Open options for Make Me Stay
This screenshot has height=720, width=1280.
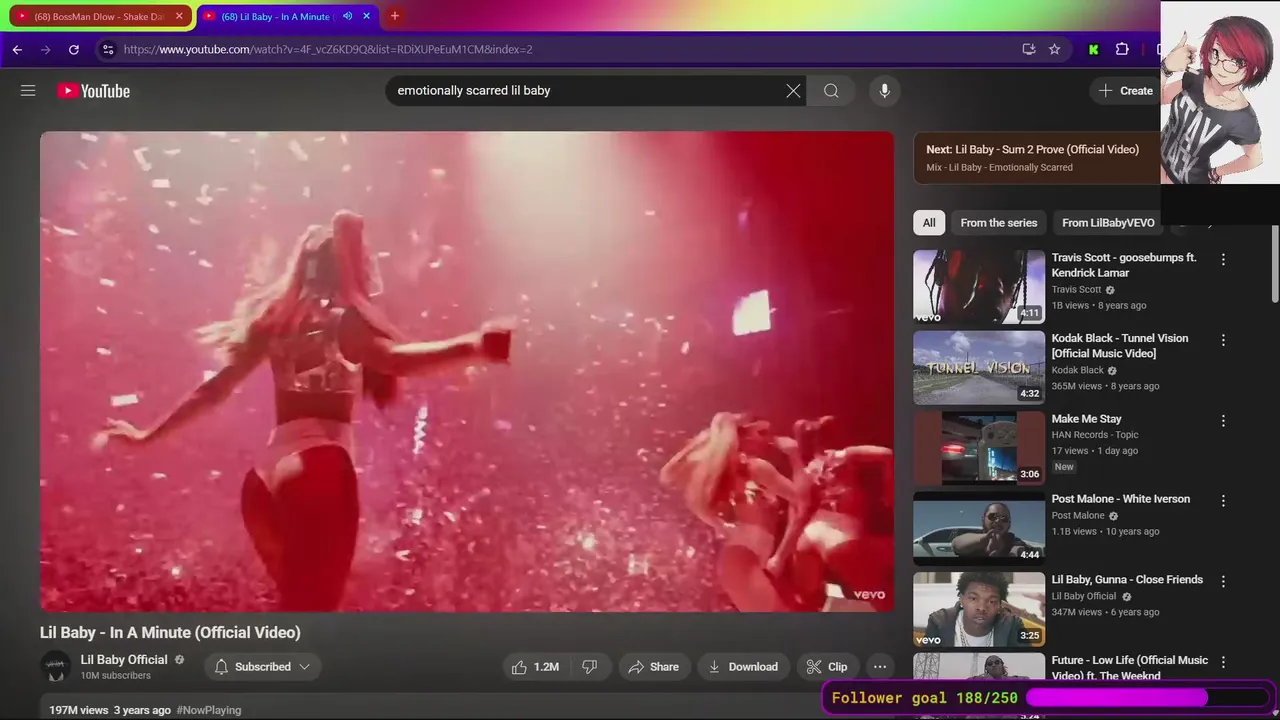1223,421
